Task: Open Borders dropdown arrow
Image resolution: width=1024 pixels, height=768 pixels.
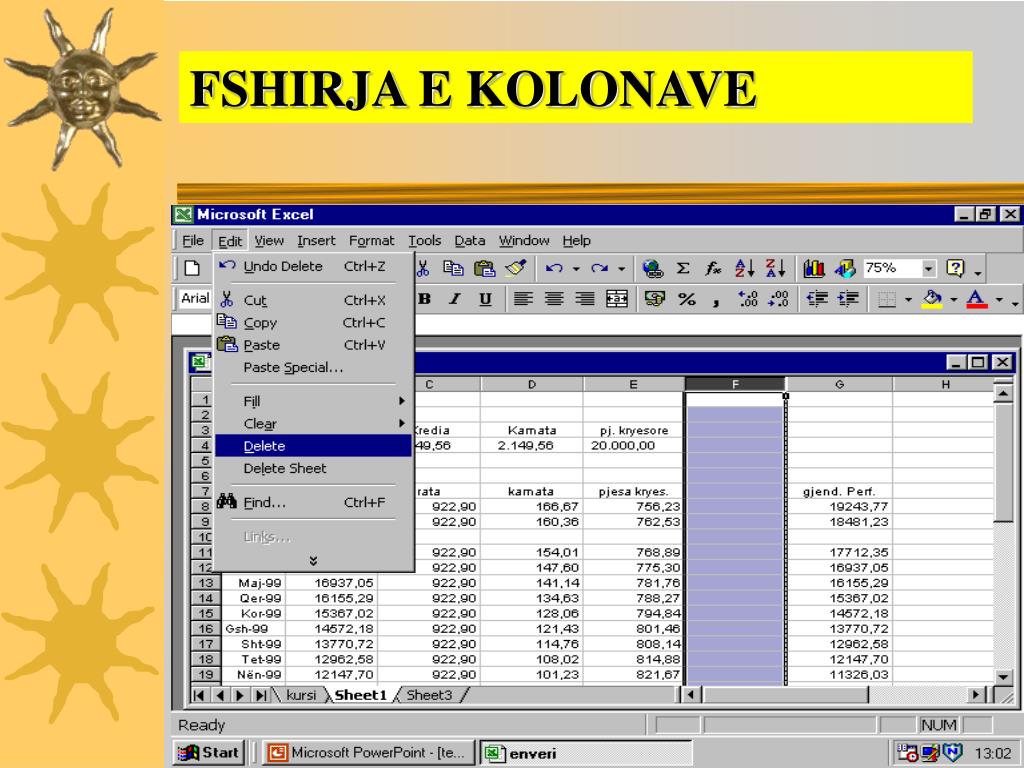Action: point(908,300)
